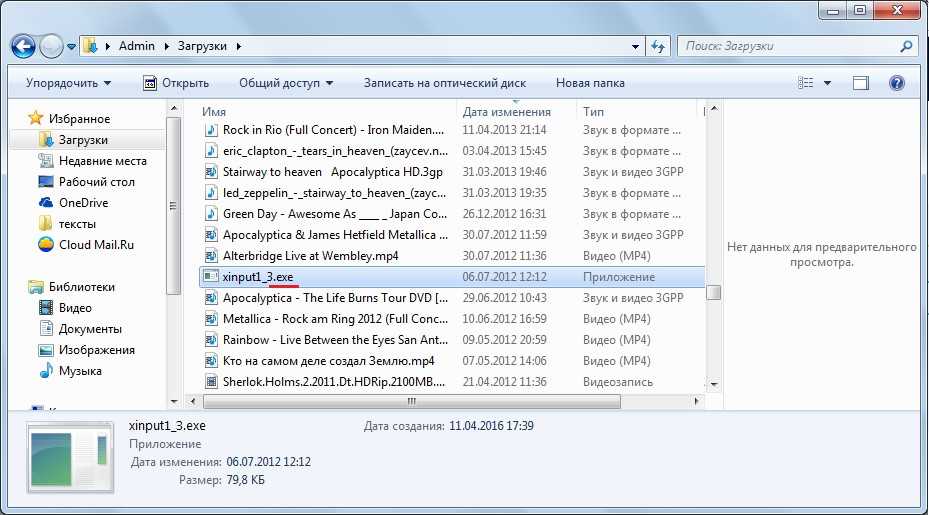Click the Открыть toolbar button

[x=176, y=83]
